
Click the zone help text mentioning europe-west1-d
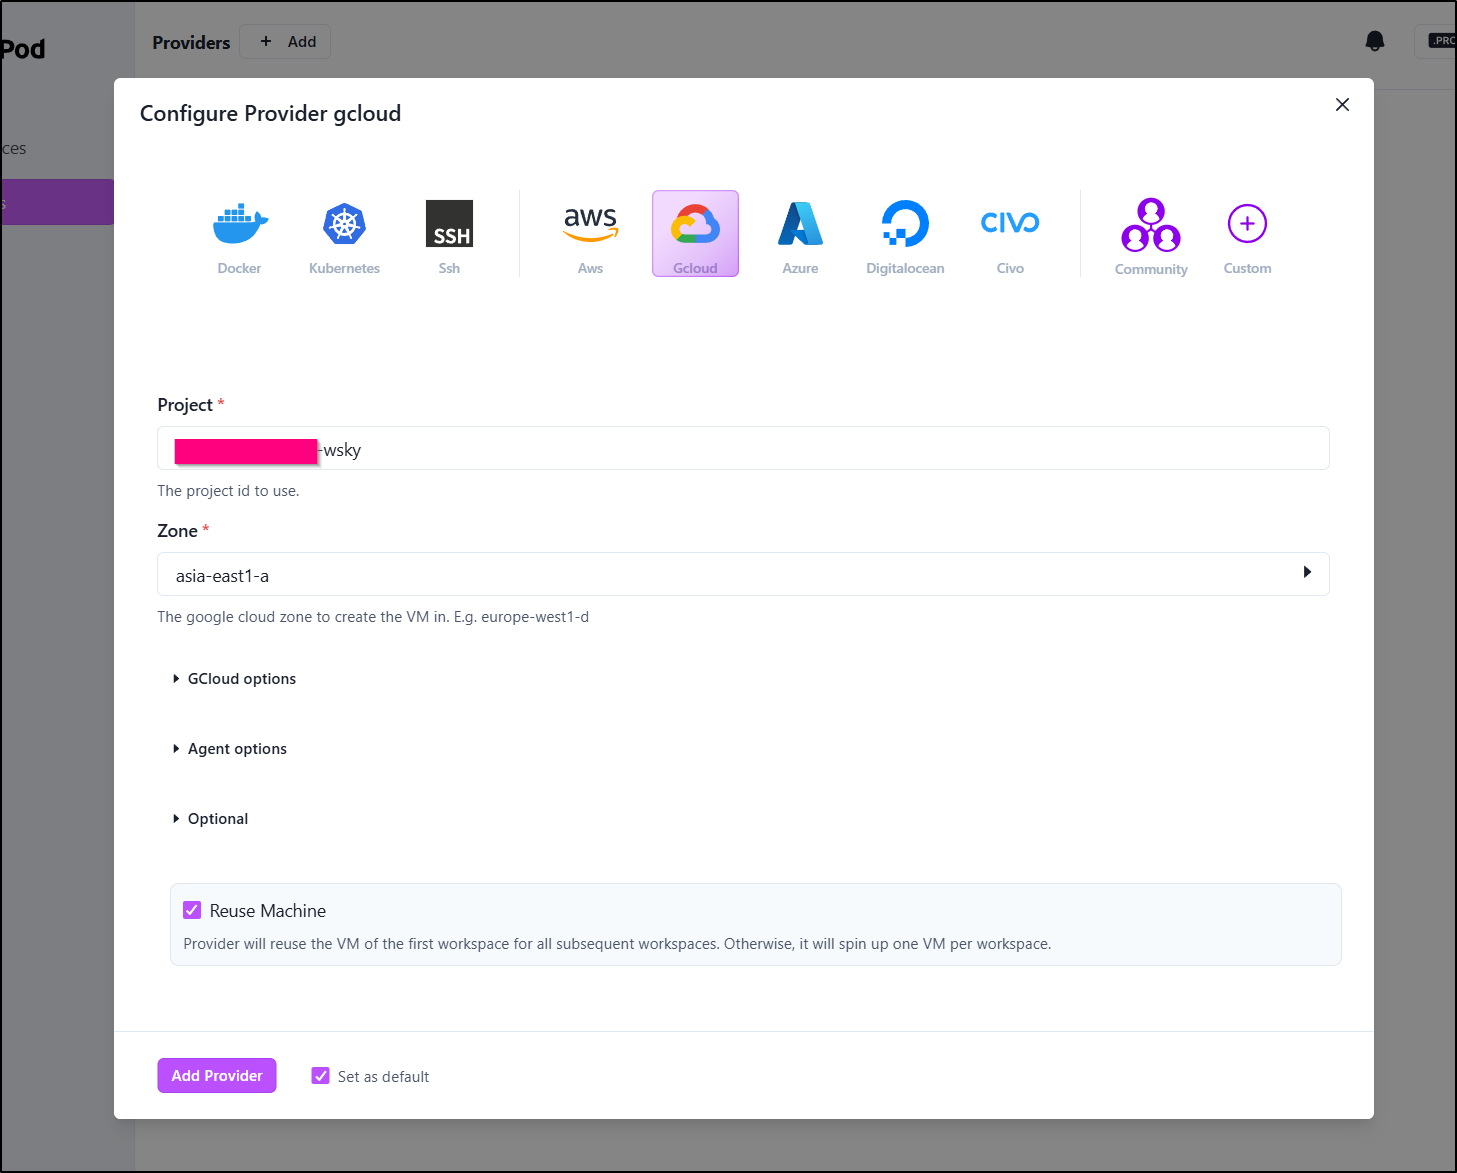[373, 617]
